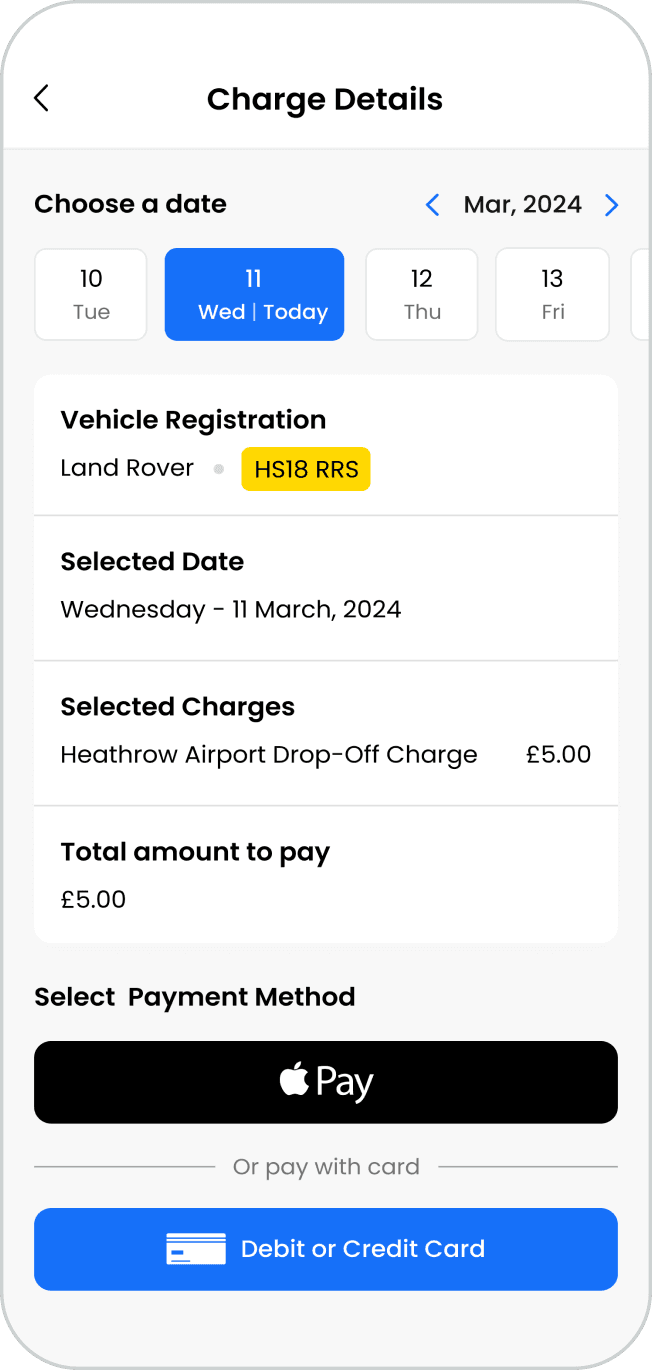This screenshot has width=652, height=1370.
Task: Tap the Selected Date row
Action: pyautogui.click(x=325, y=587)
